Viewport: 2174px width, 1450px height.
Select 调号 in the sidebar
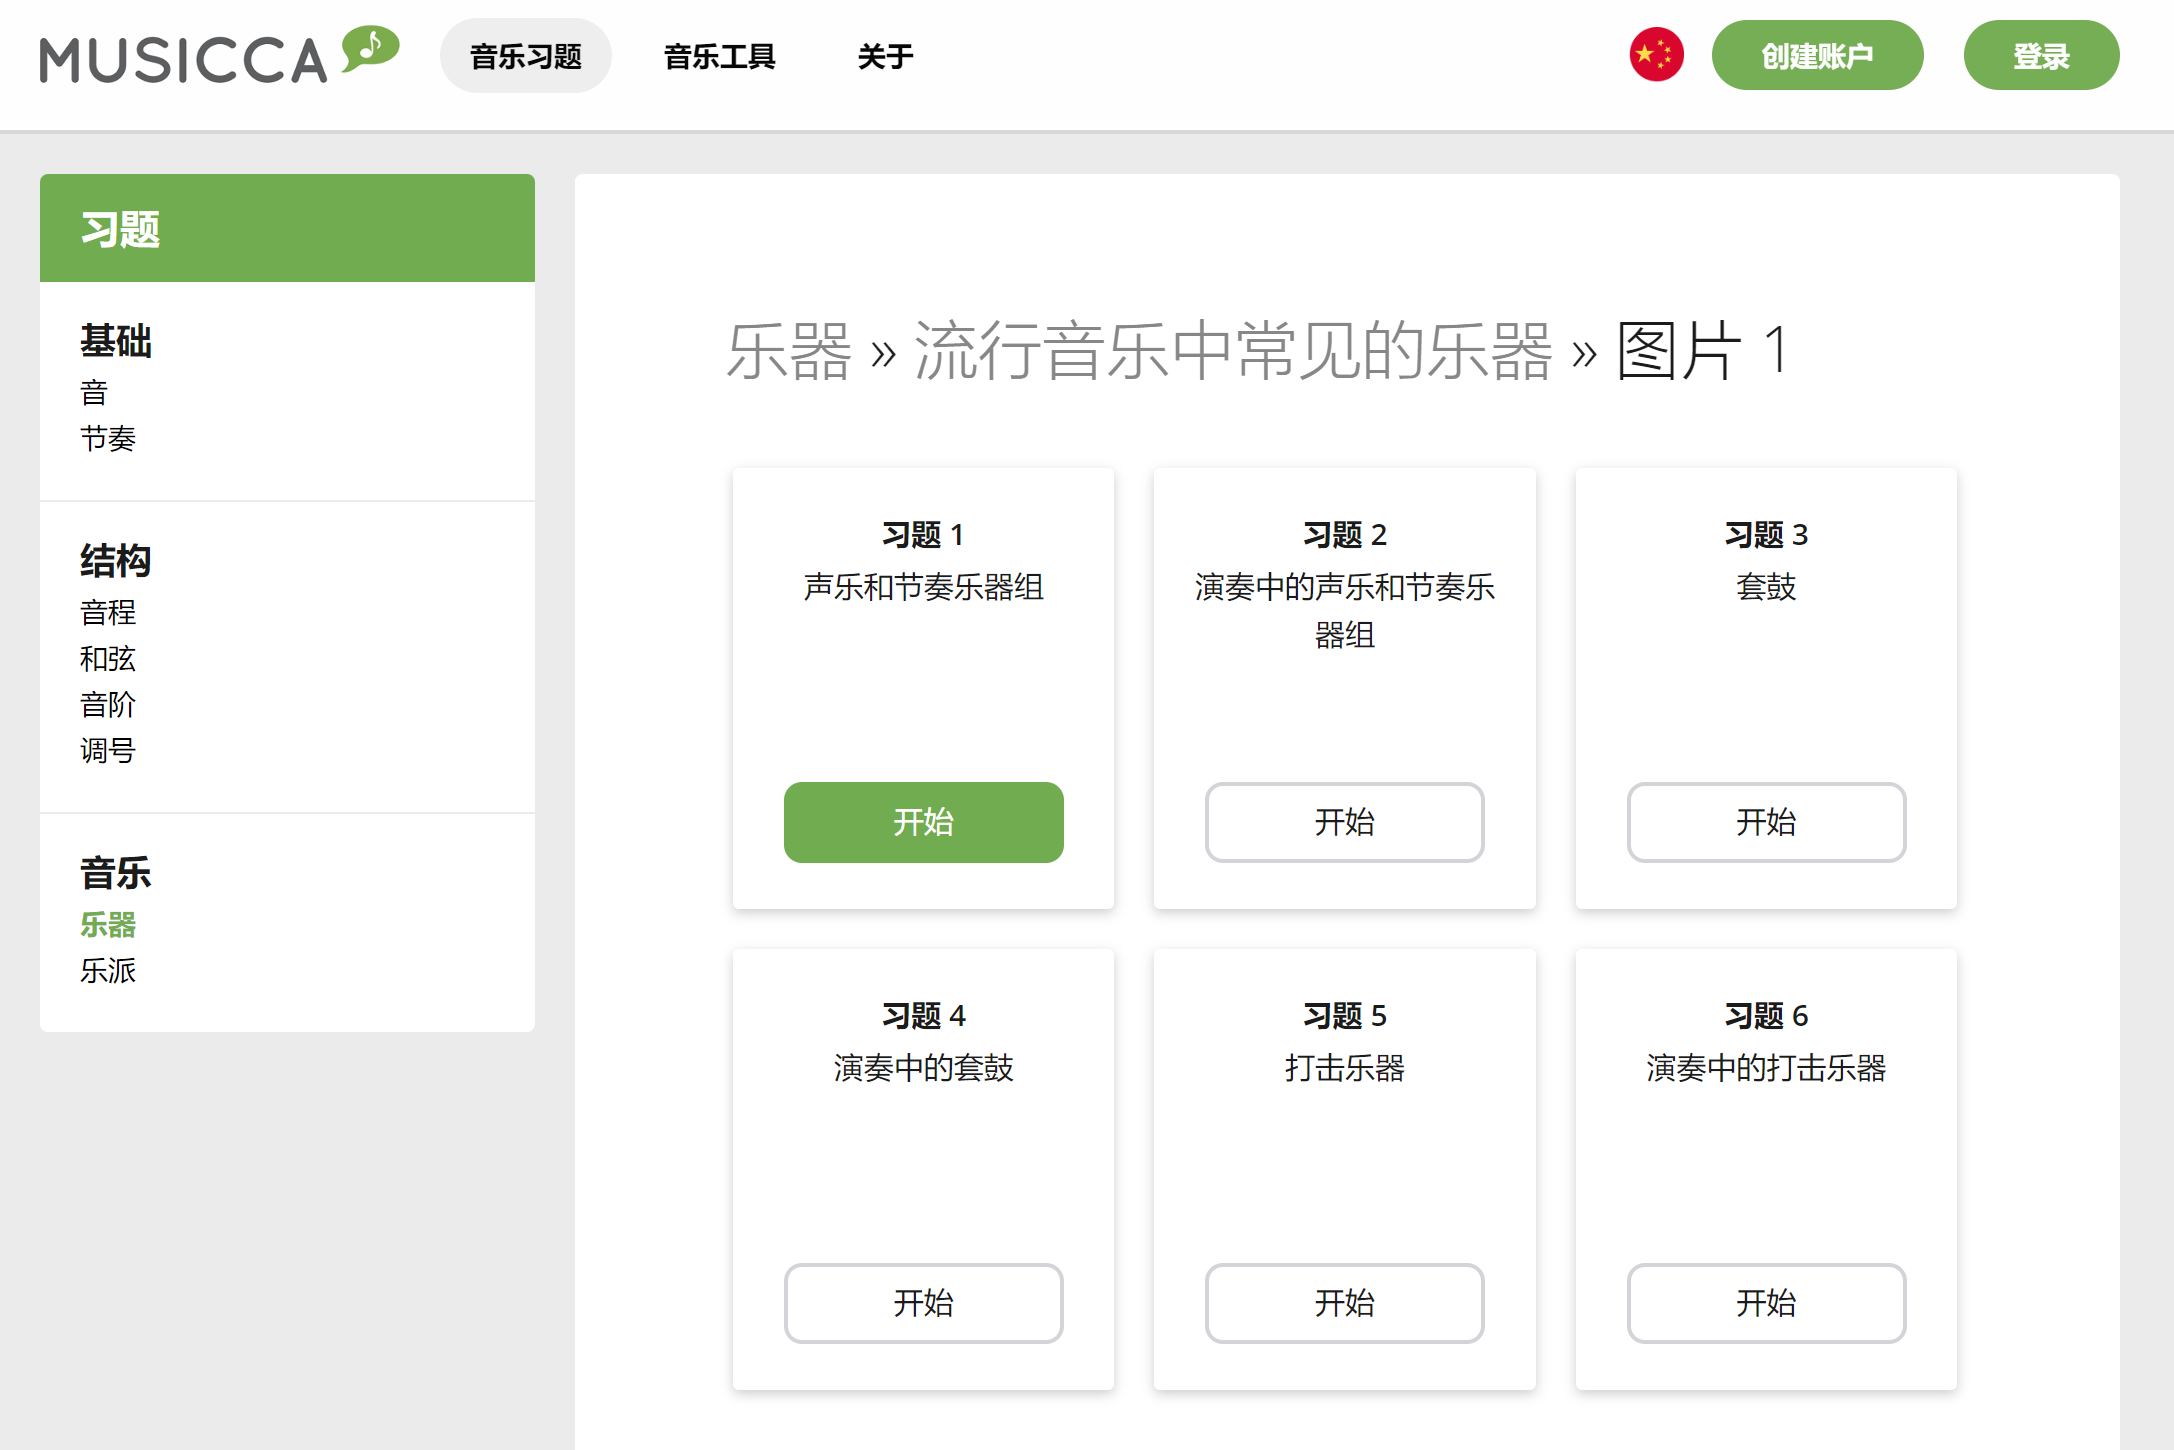tap(108, 751)
